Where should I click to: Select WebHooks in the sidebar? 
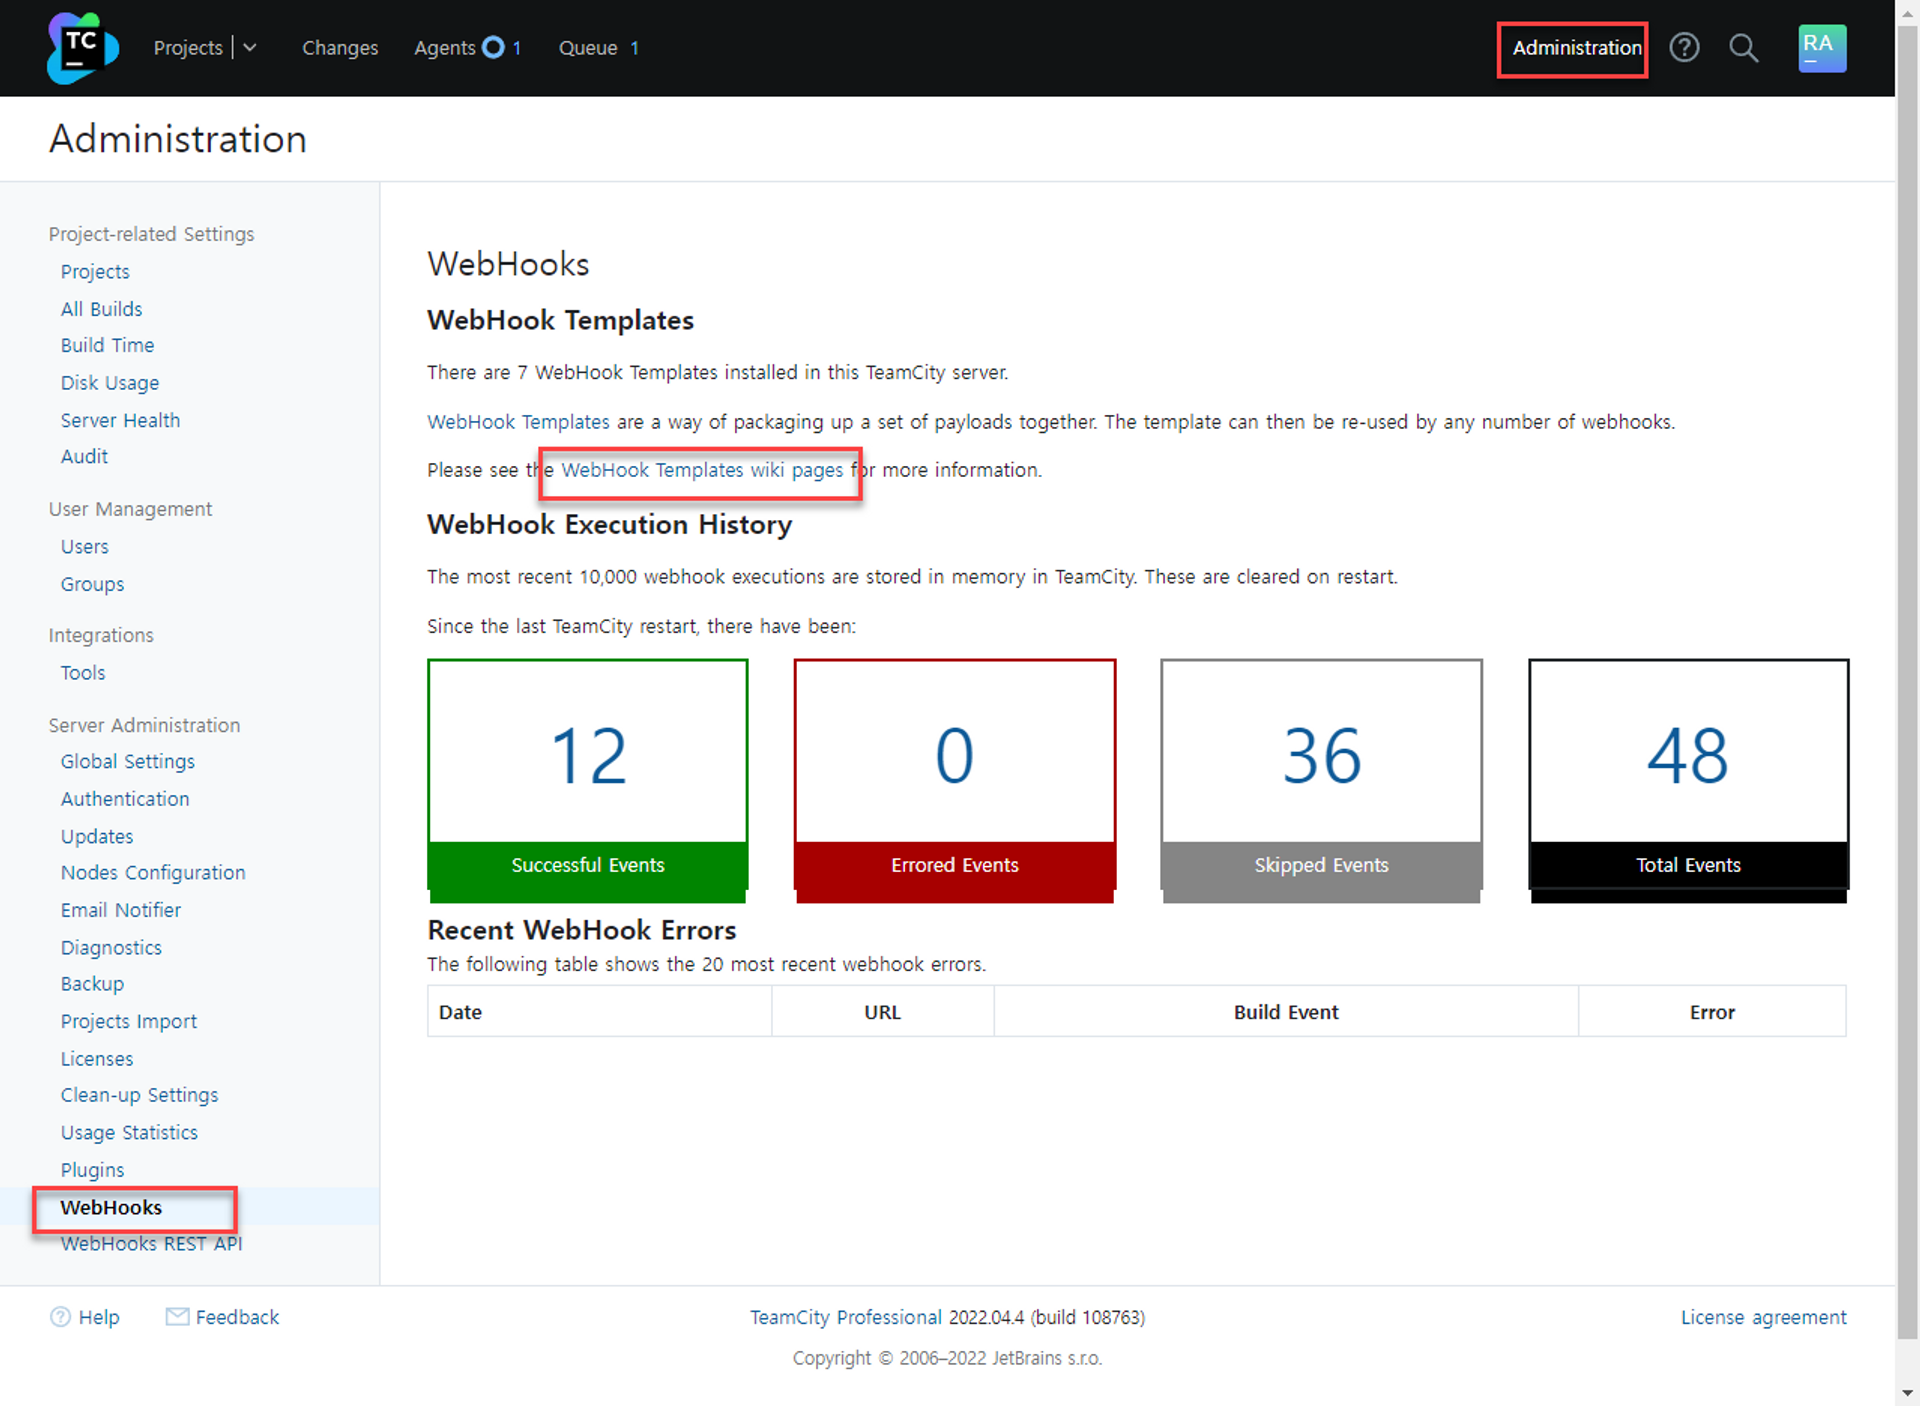pos(111,1208)
